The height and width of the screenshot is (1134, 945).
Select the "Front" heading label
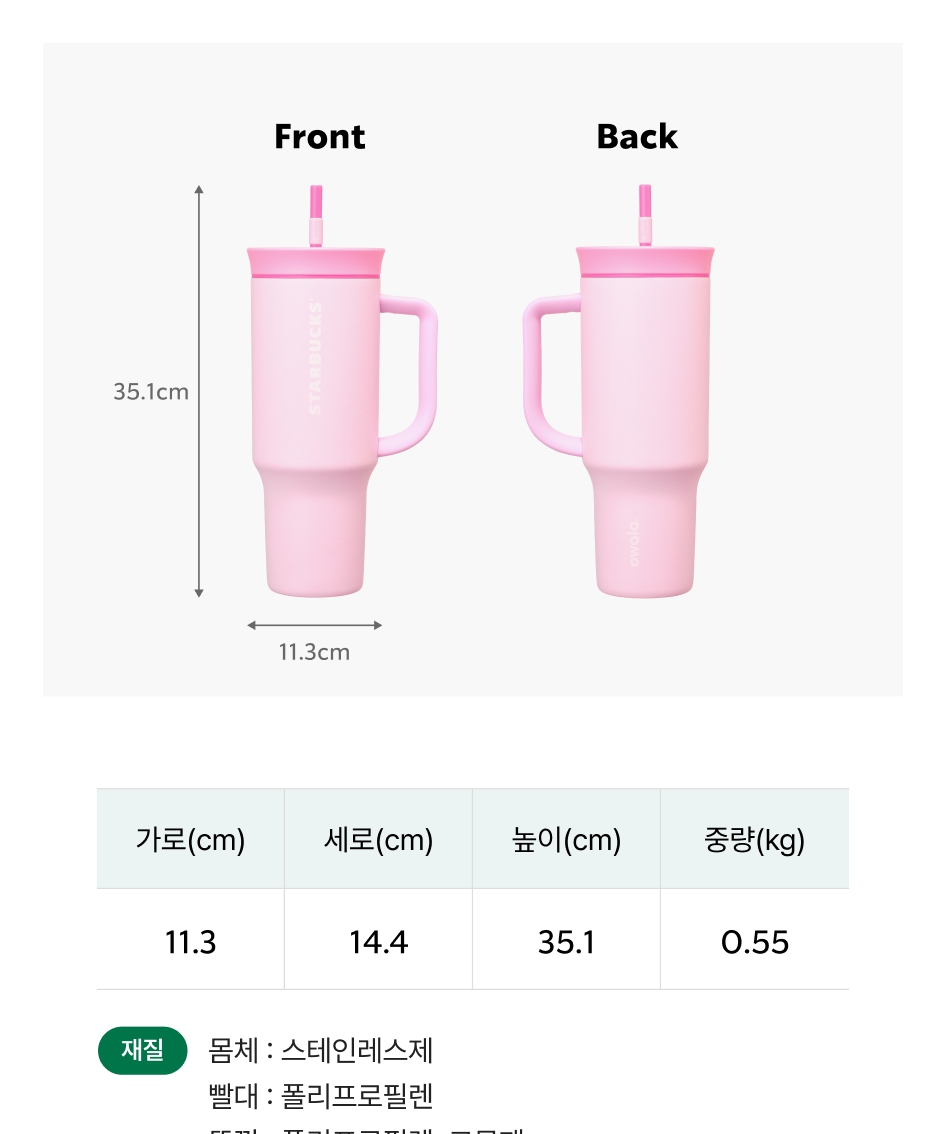[320, 137]
